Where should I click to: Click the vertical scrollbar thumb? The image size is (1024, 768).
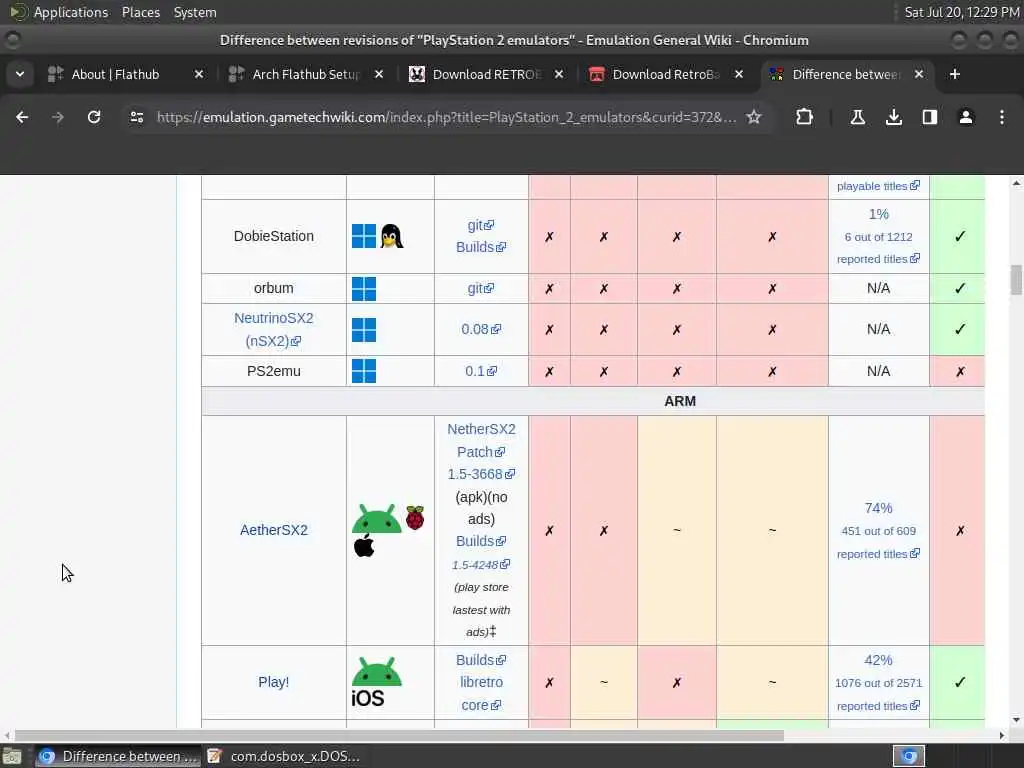click(1016, 280)
